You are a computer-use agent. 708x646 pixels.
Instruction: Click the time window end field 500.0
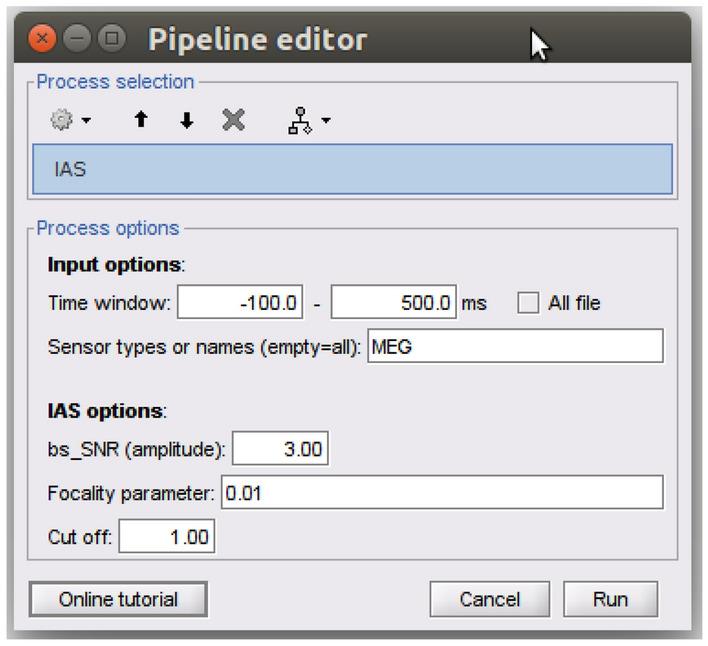pyautogui.click(x=393, y=304)
